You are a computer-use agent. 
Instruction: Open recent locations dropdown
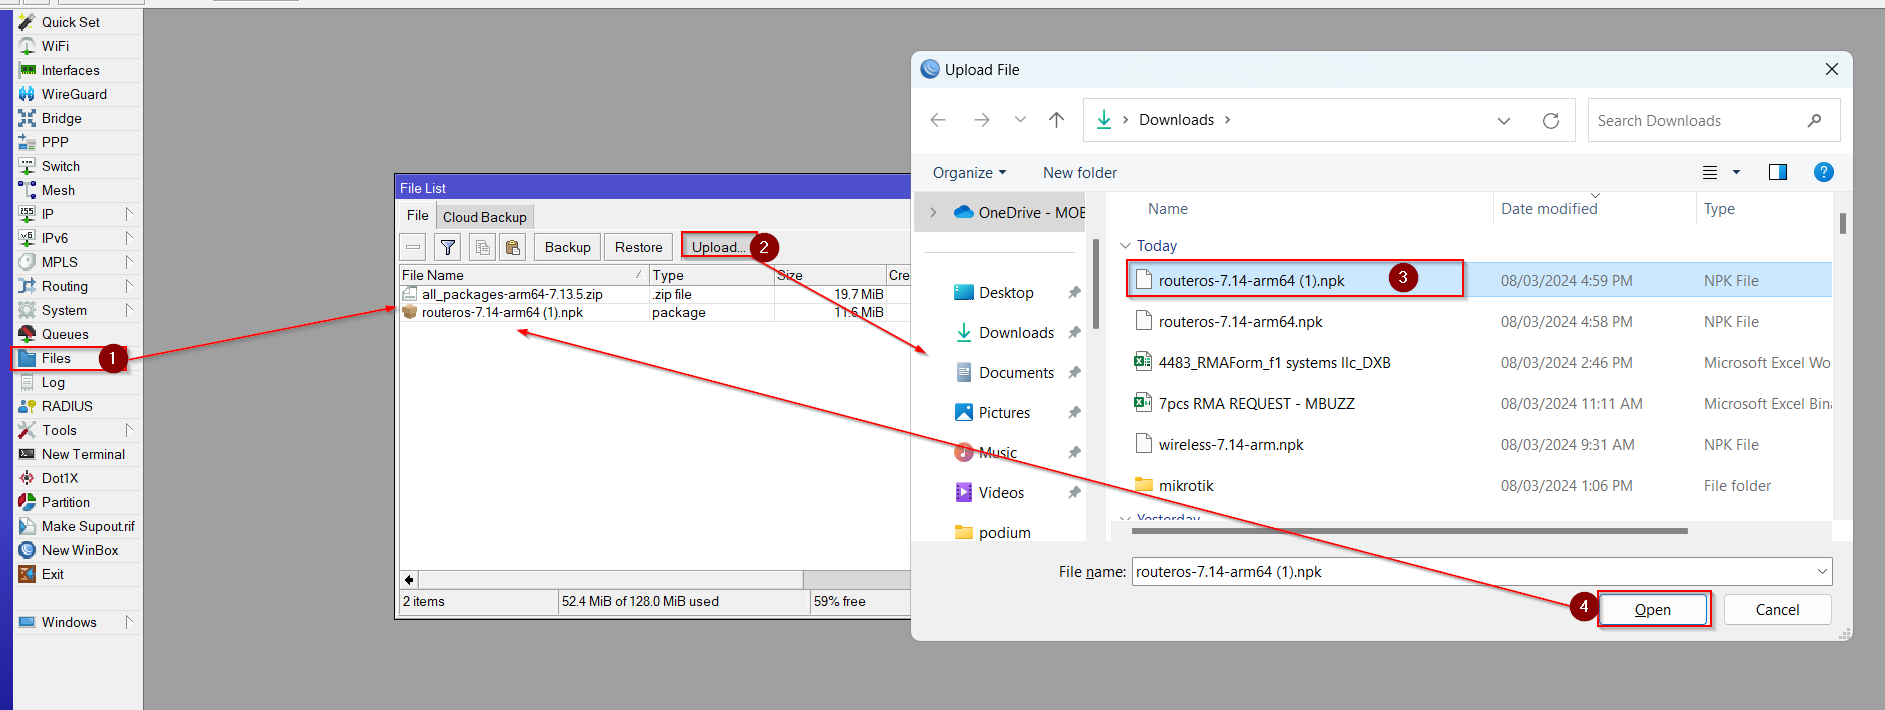(x=1020, y=120)
